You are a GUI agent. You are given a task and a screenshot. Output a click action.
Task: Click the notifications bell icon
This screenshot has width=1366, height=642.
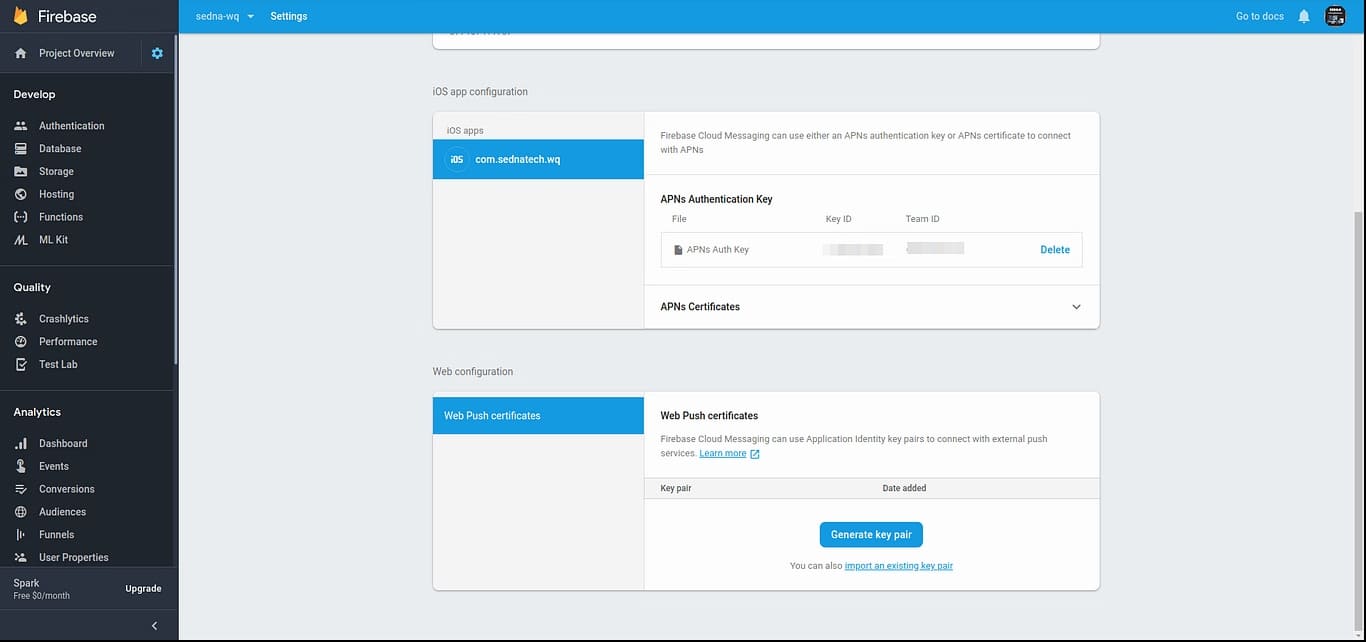[x=1303, y=16]
